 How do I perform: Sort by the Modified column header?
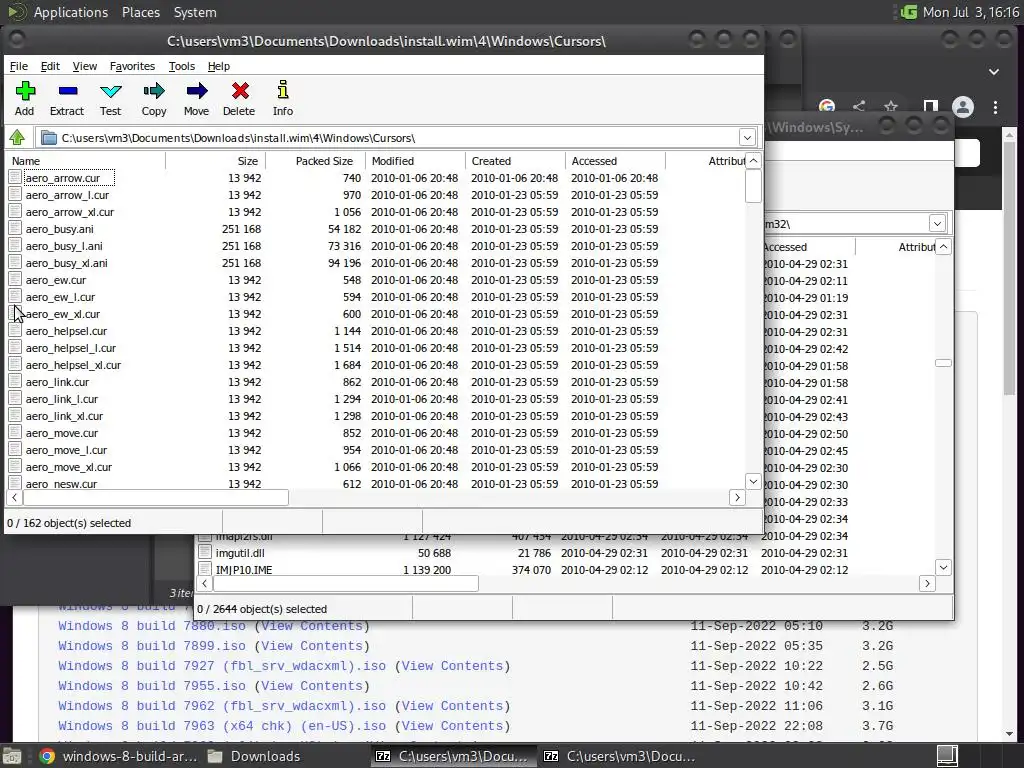point(415,161)
